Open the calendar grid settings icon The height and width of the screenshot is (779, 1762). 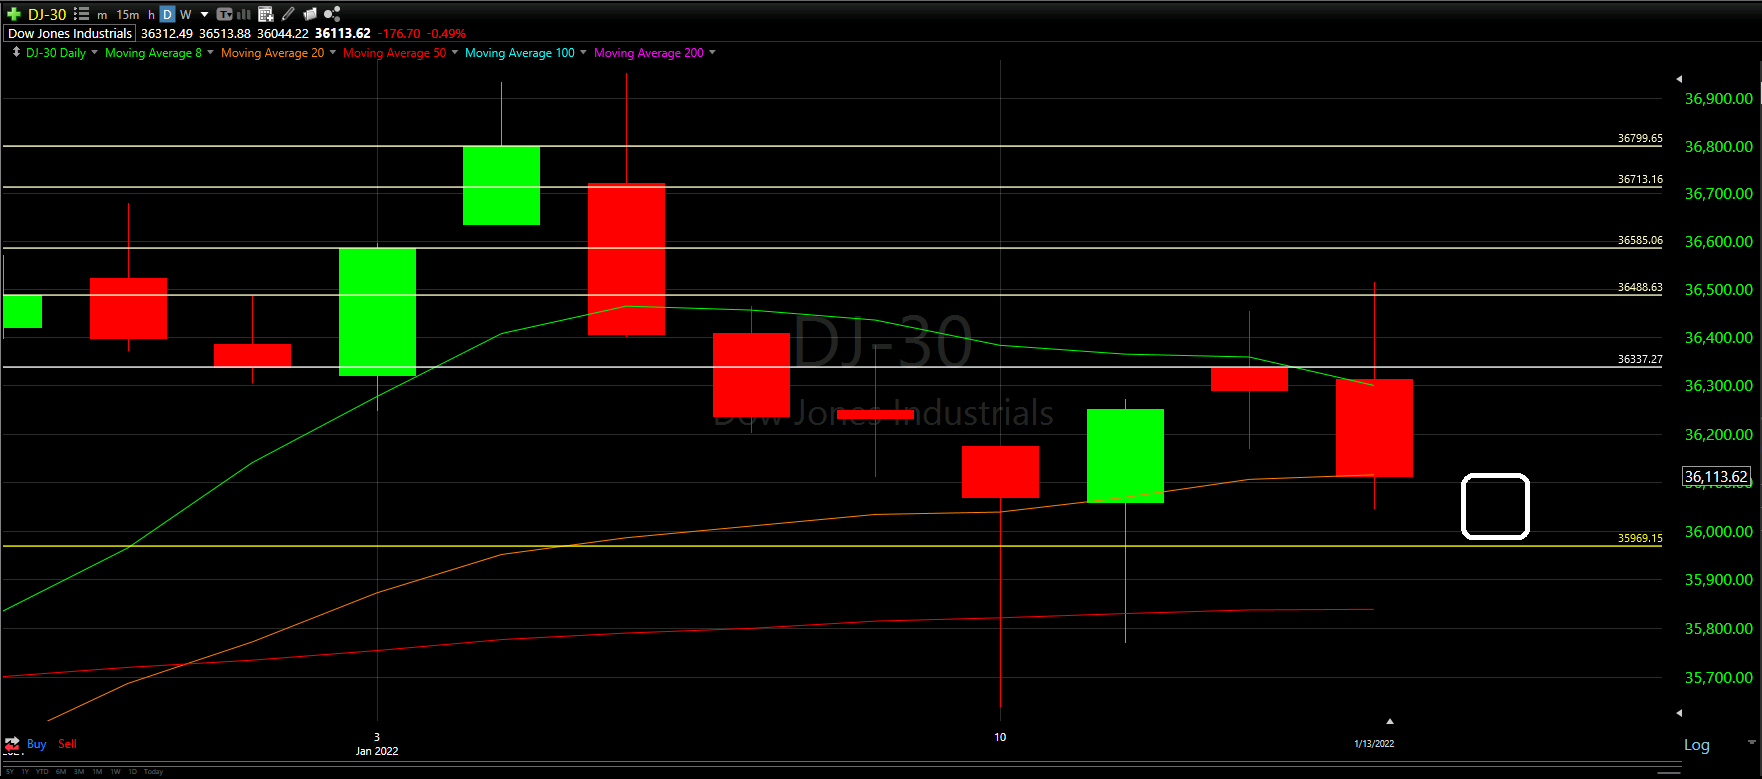point(266,14)
